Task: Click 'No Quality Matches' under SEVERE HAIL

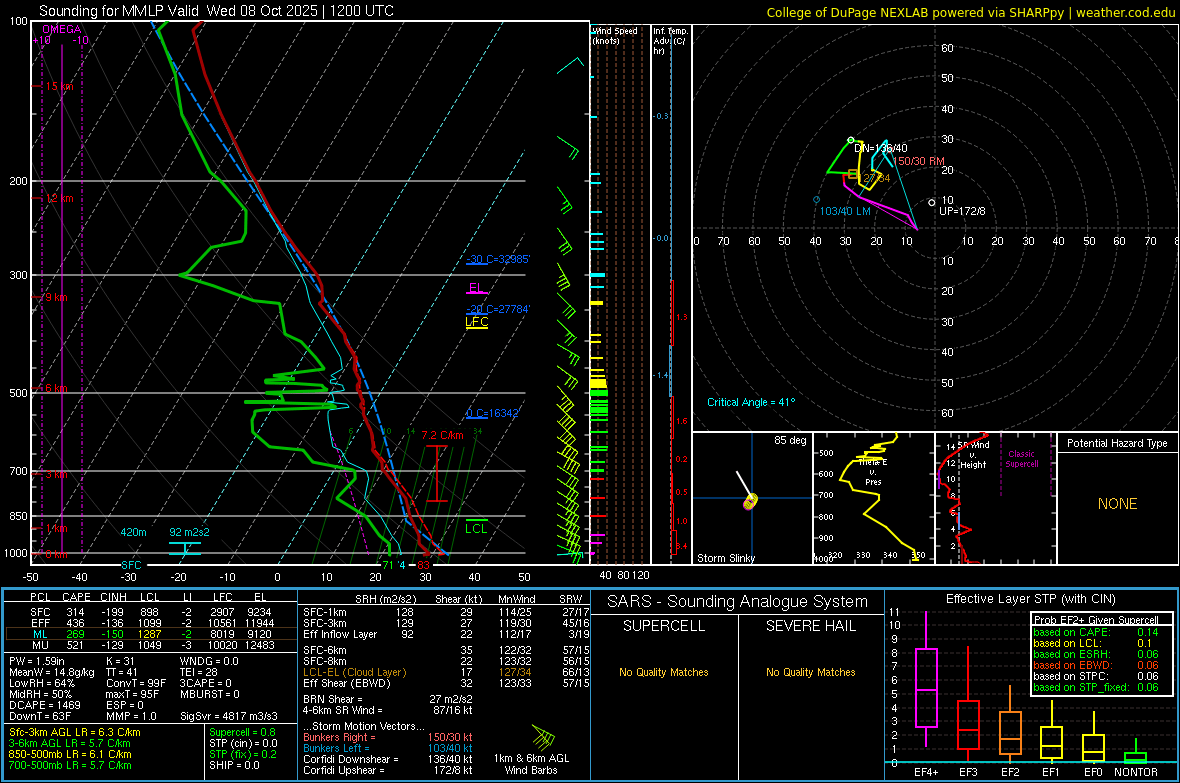Action: pos(810,672)
